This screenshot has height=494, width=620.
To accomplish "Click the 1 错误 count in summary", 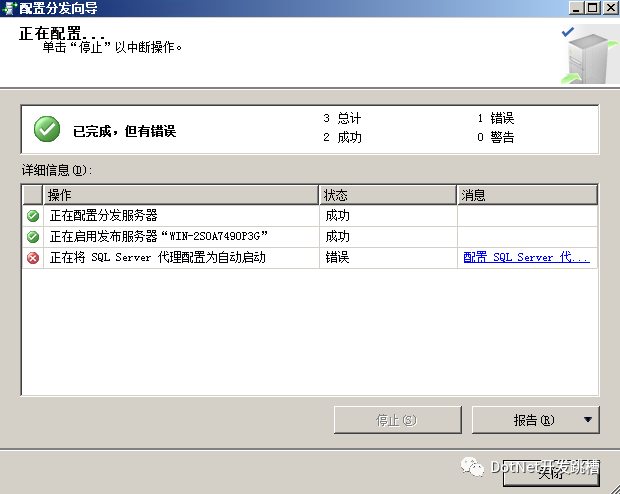I will point(495,118).
